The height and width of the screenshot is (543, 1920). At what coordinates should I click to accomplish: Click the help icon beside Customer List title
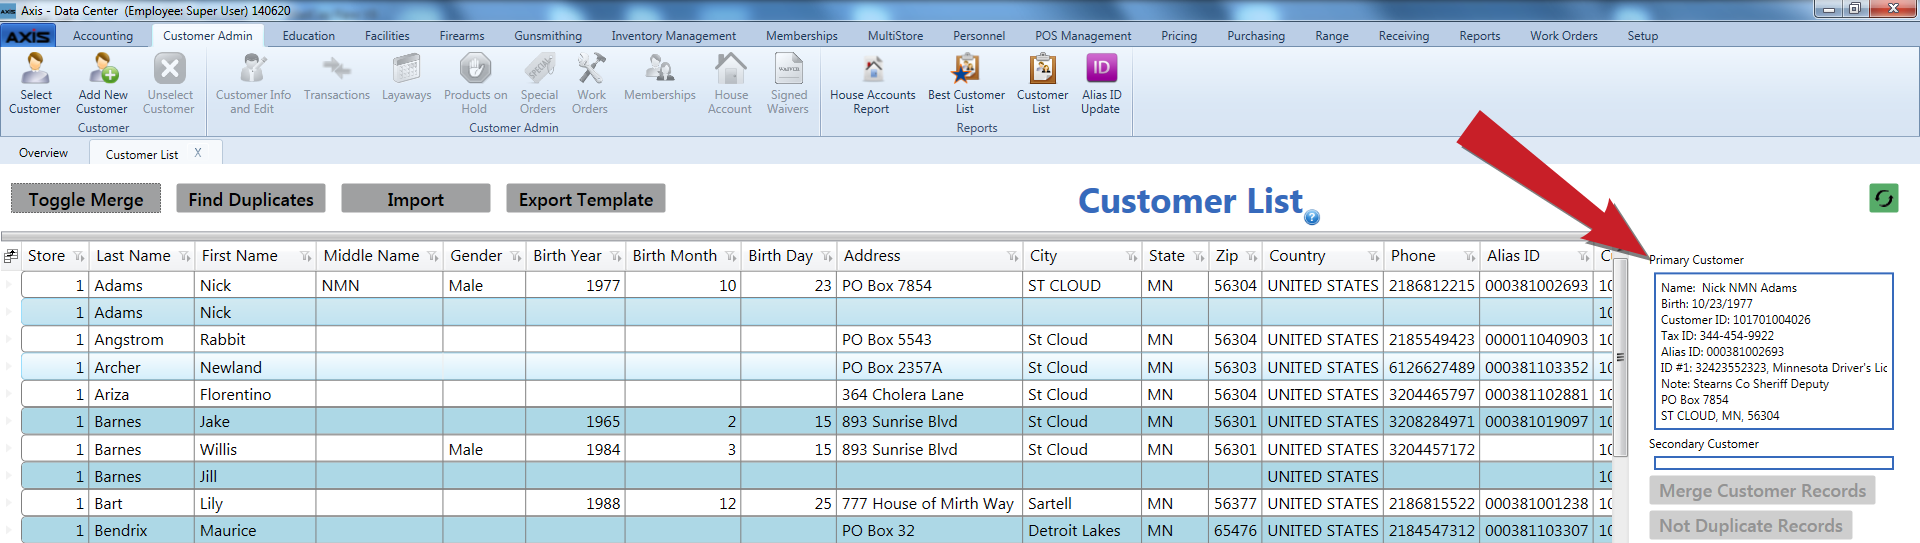tap(1312, 217)
